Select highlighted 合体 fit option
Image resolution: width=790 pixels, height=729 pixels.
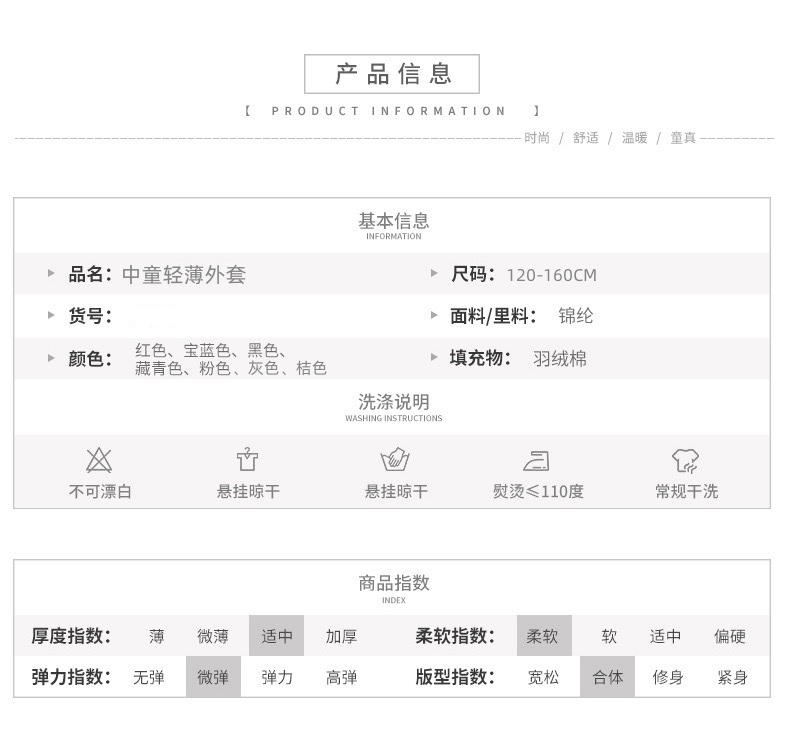607,677
